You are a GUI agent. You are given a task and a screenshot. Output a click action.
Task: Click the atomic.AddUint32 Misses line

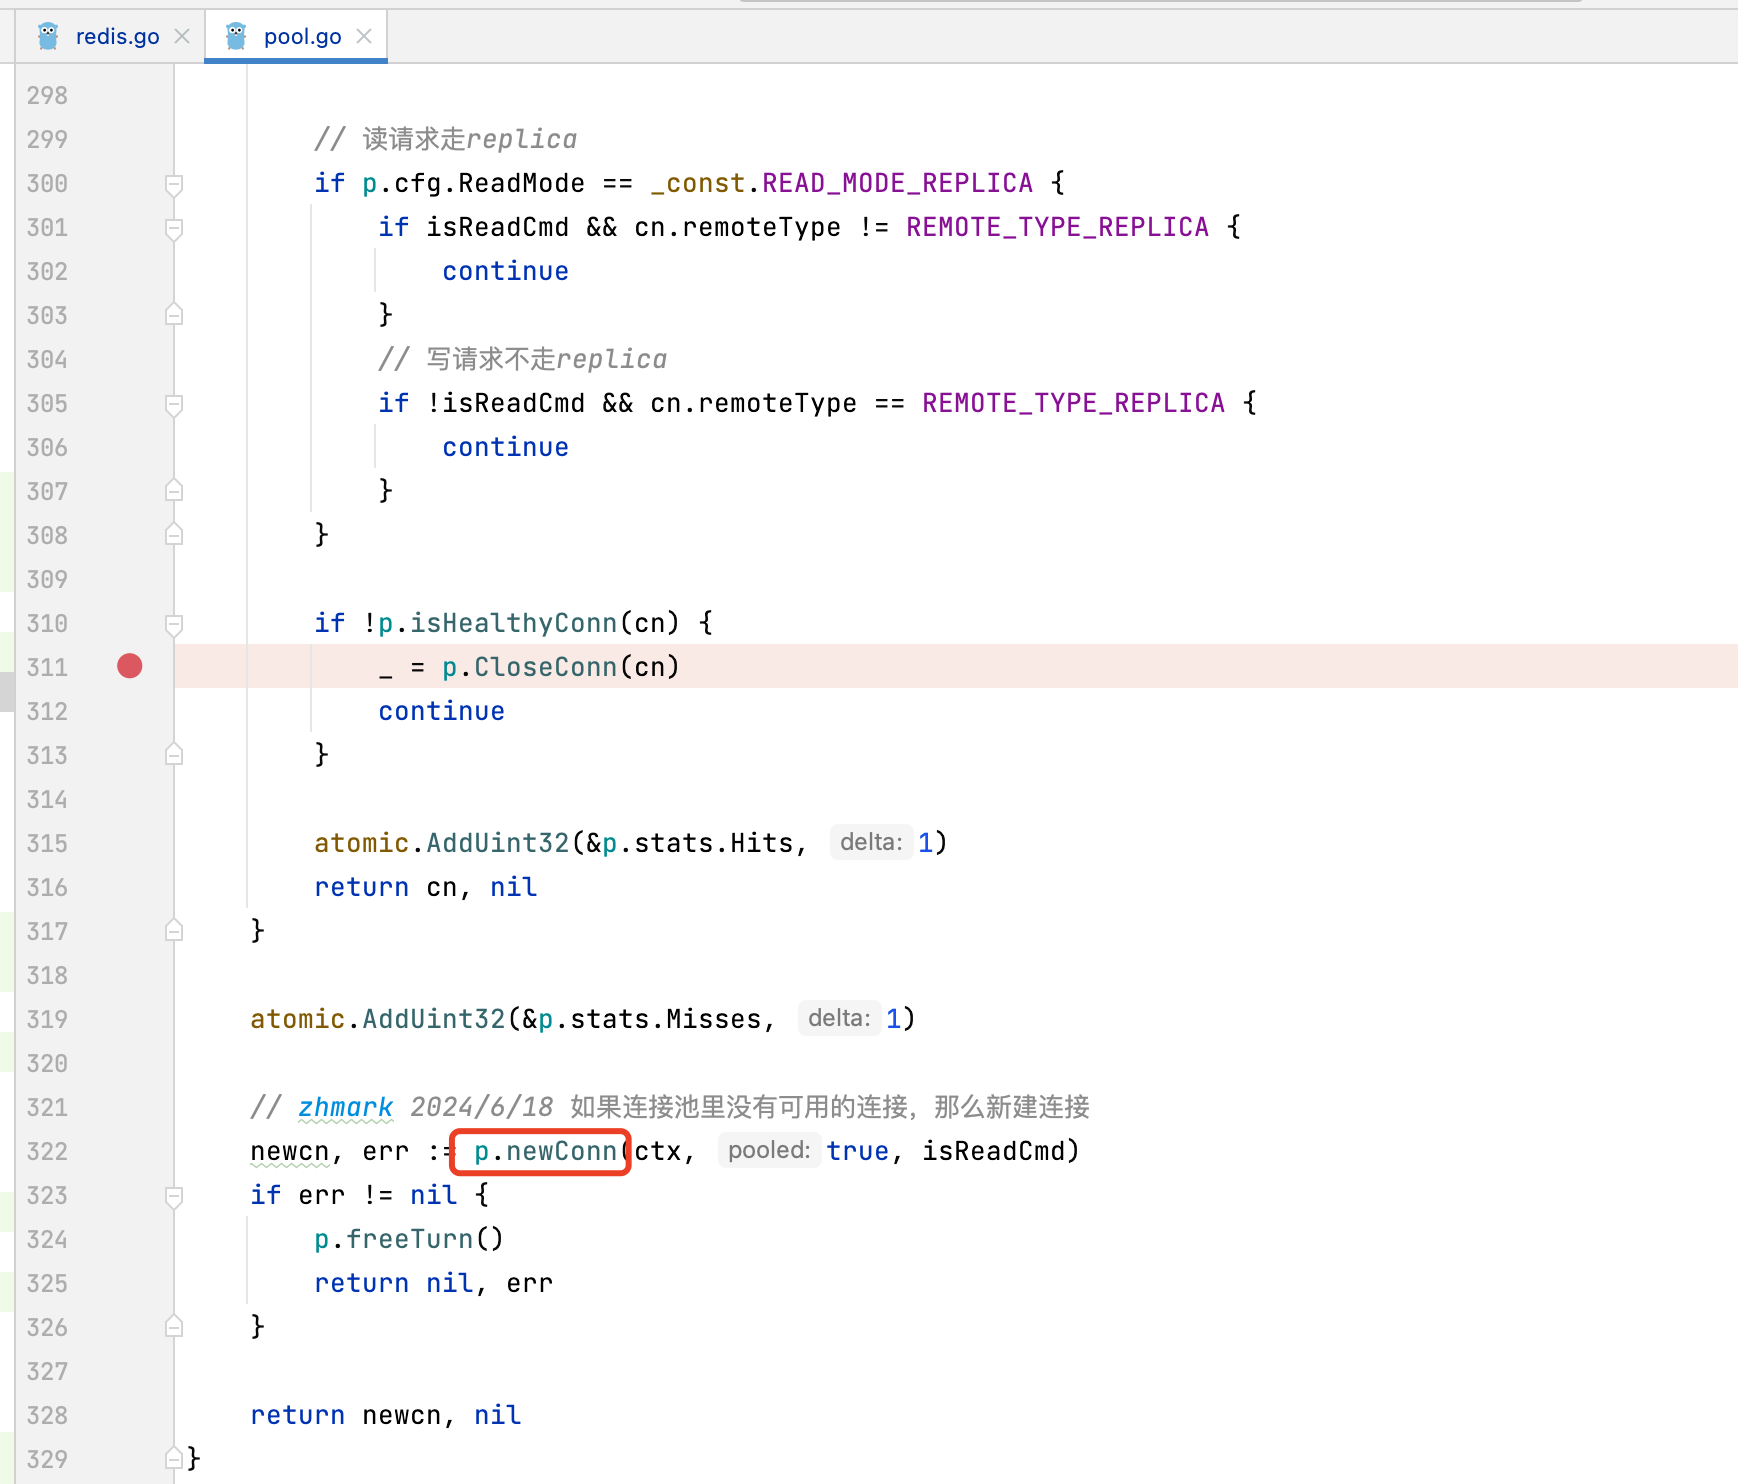click(x=582, y=1019)
